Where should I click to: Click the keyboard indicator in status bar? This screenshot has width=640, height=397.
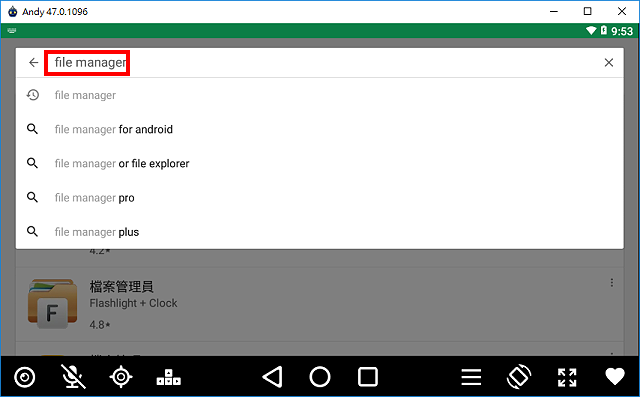point(12,31)
